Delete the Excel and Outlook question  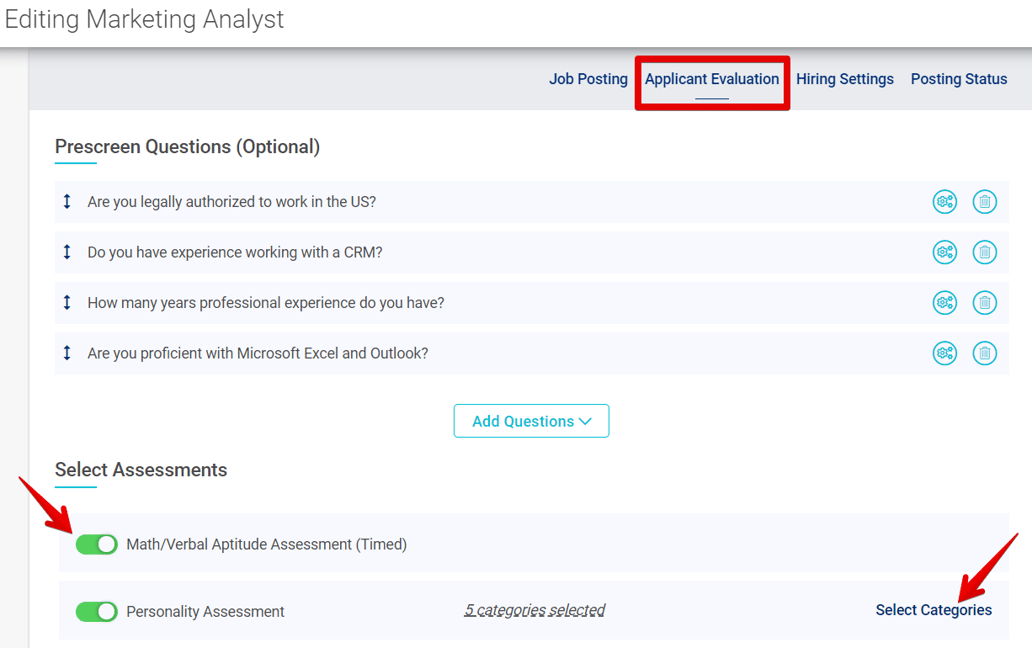(x=985, y=353)
